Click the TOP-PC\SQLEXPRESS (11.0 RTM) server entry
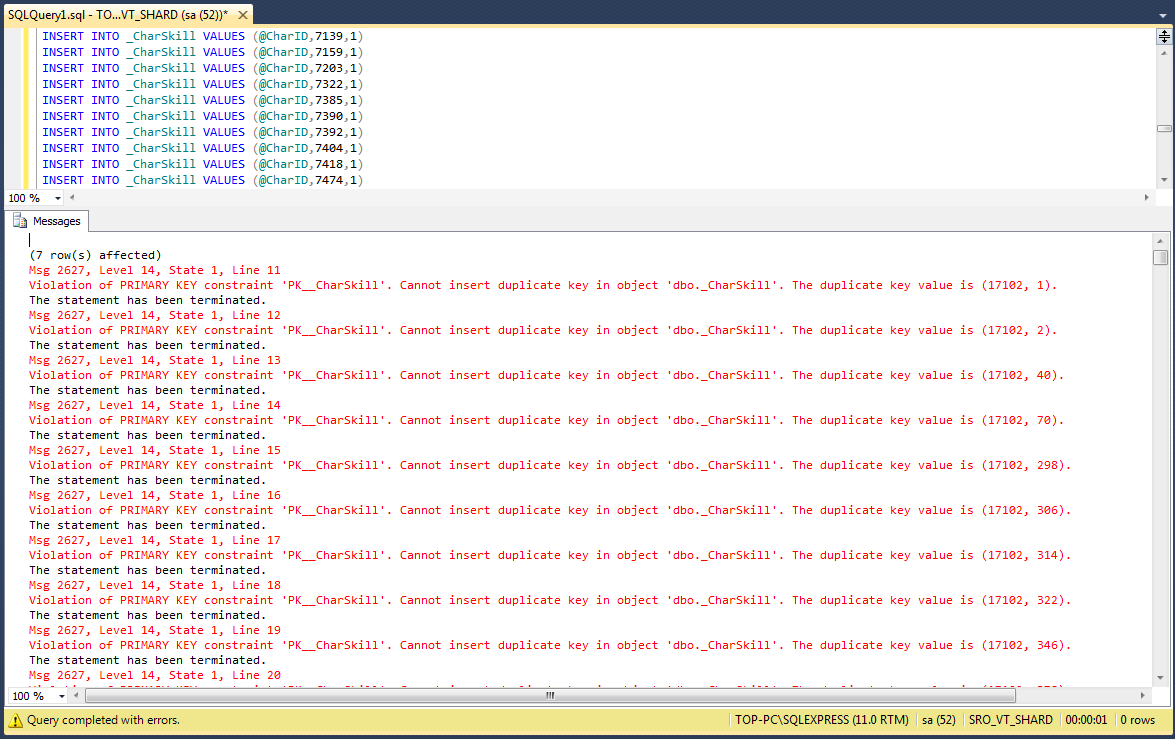This screenshot has width=1175, height=739. (x=821, y=720)
